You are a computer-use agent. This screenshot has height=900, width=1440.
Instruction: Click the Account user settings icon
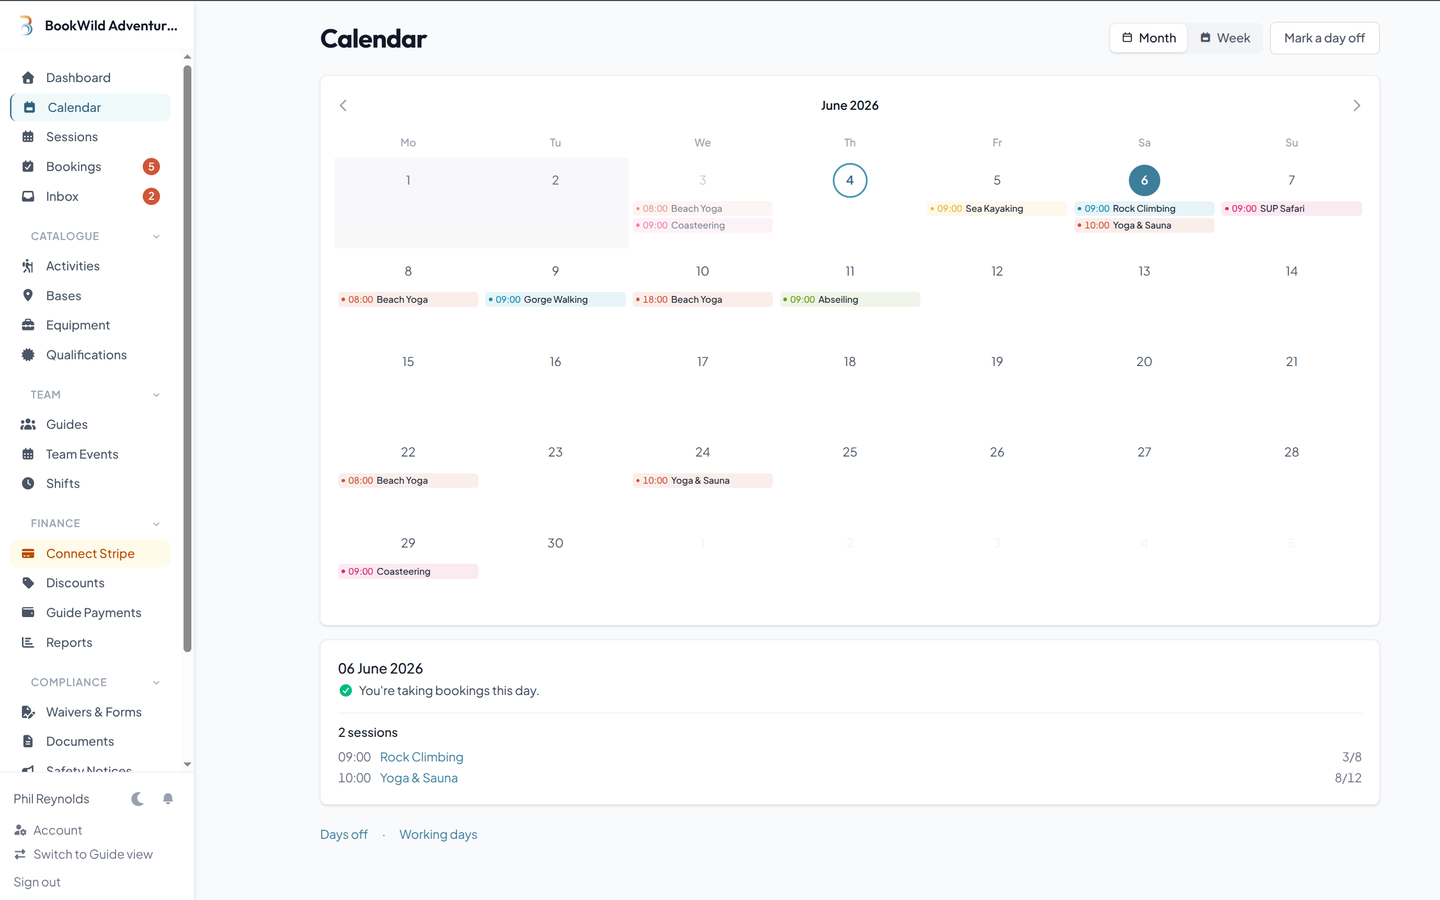click(x=20, y=831)
